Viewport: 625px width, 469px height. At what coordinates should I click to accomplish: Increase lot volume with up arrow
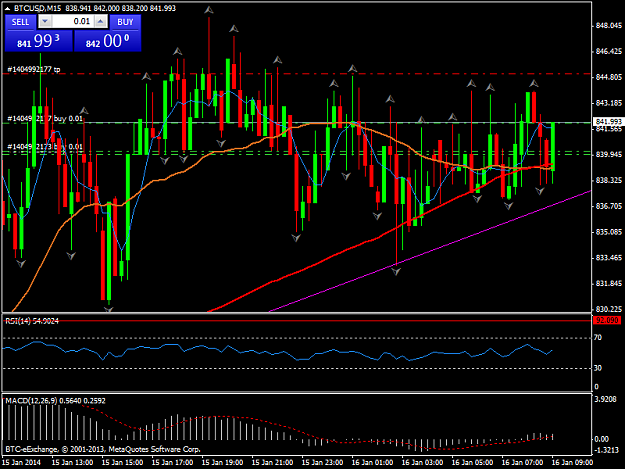[101, 22]
